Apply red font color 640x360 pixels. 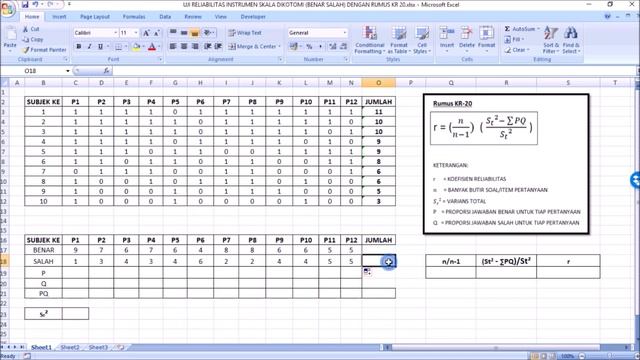coord(152,47)
